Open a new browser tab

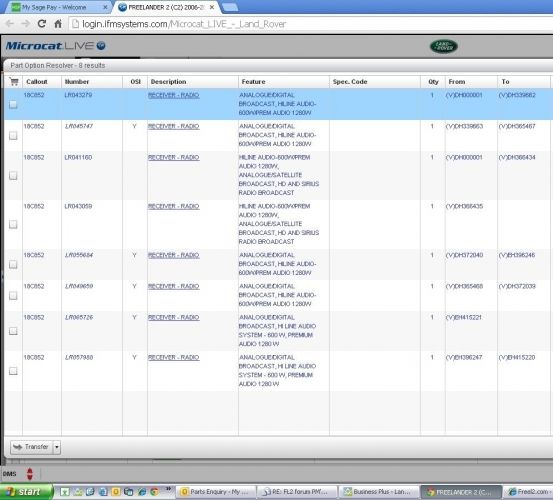[230, 7]
